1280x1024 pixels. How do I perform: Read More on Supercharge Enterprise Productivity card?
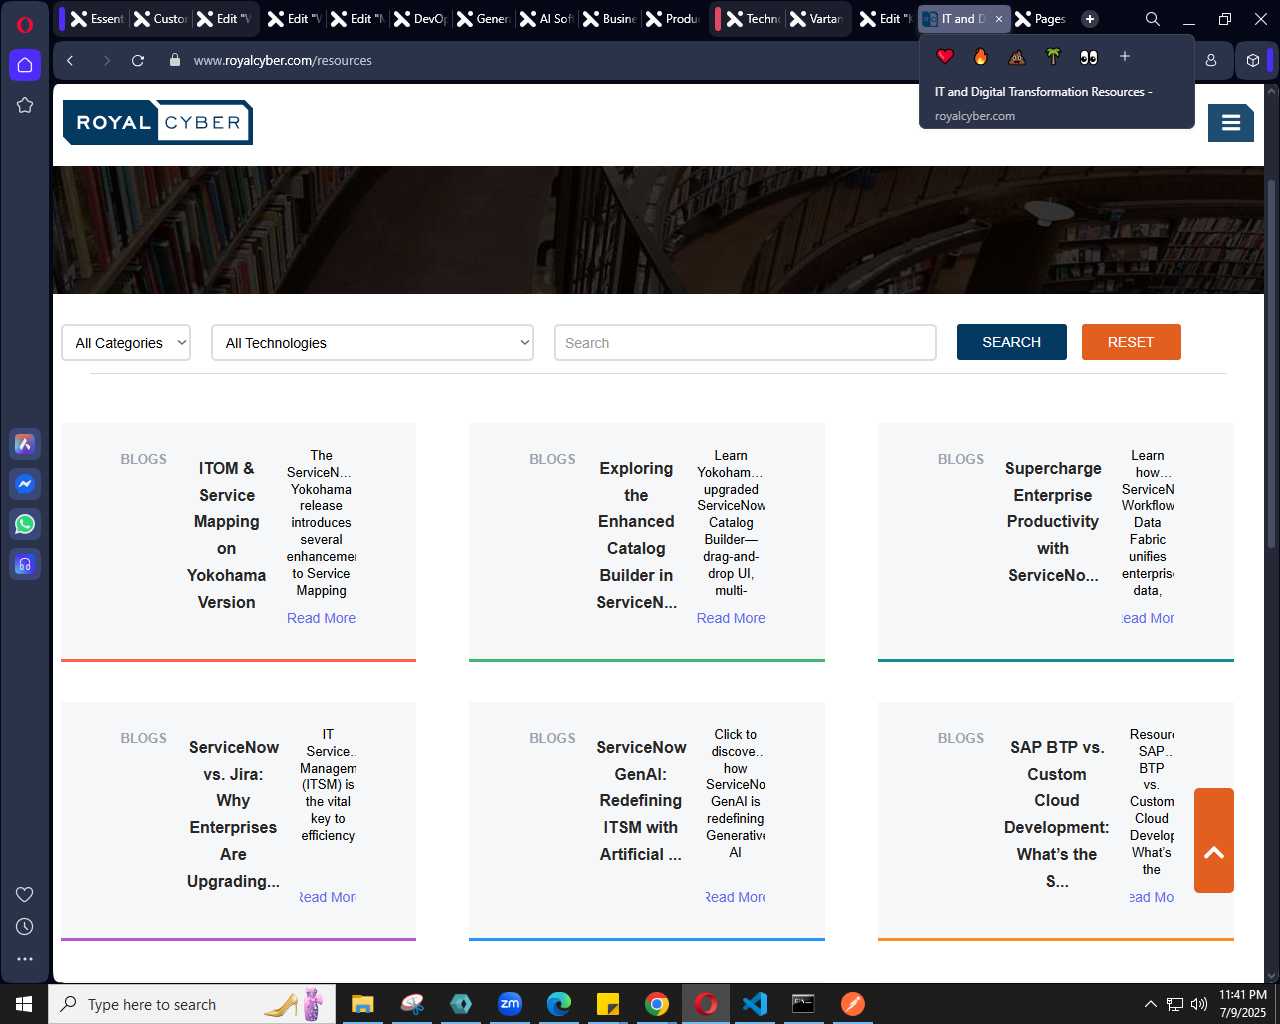[1148, 618]
